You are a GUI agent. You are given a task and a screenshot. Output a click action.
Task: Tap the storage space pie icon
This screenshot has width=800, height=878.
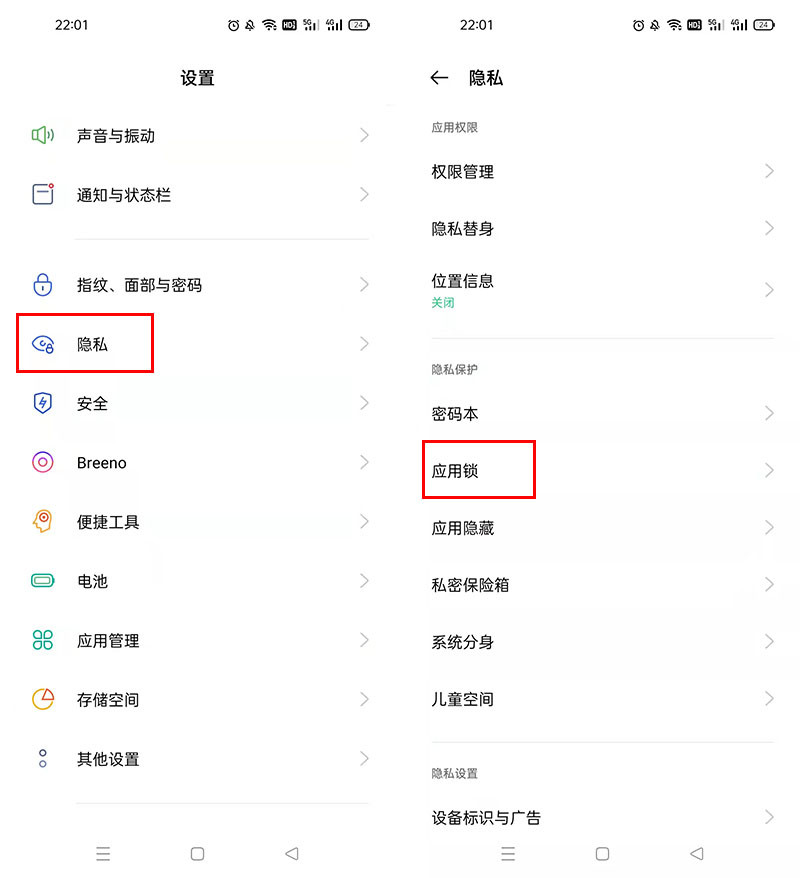coord(43,699)
